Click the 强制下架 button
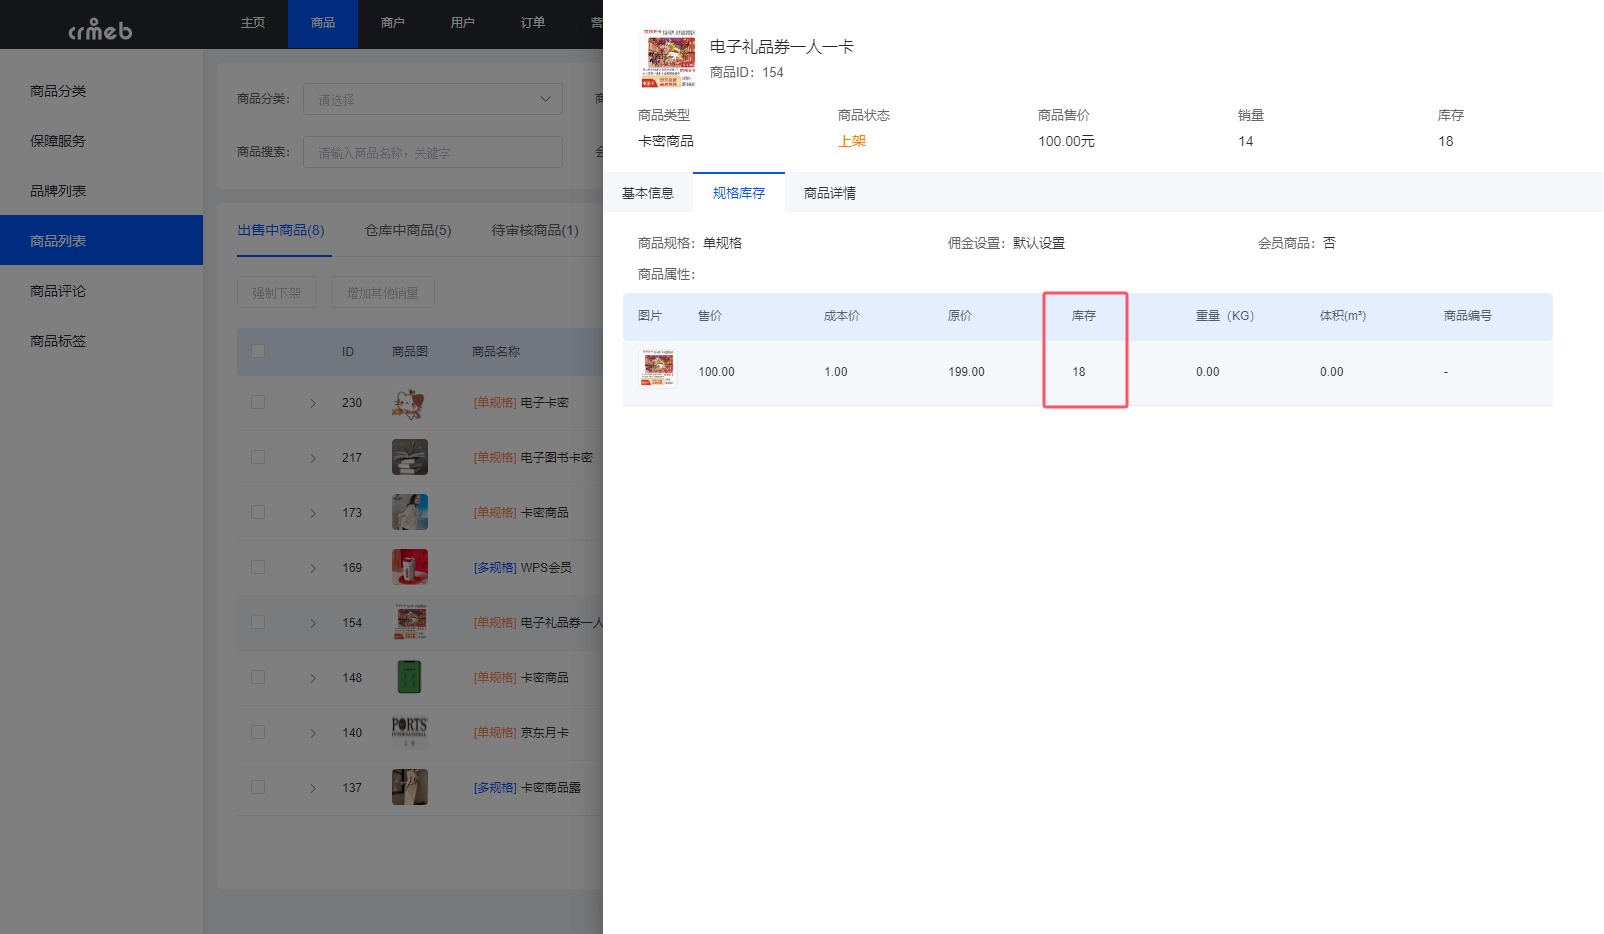The width and height of the screenshot is (1604, 934). (276, 291)
